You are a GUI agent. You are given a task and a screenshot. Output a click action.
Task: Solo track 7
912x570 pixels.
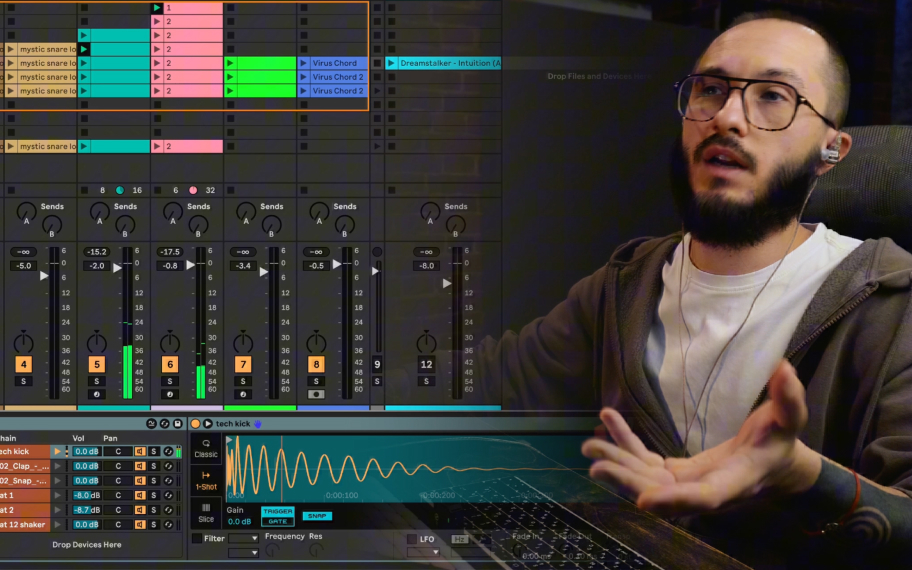243,381
